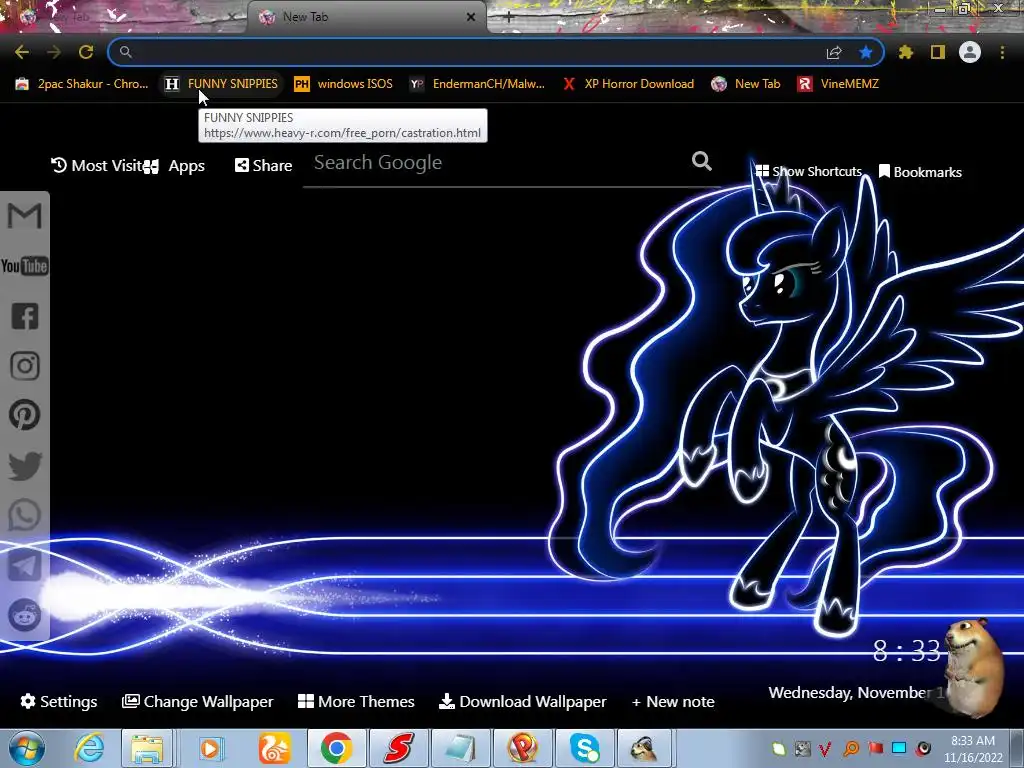This screenshot has height=768, width=1024.
Task: Click the red V tray icon
Action: pyautogui.click(x=825, y=748)
